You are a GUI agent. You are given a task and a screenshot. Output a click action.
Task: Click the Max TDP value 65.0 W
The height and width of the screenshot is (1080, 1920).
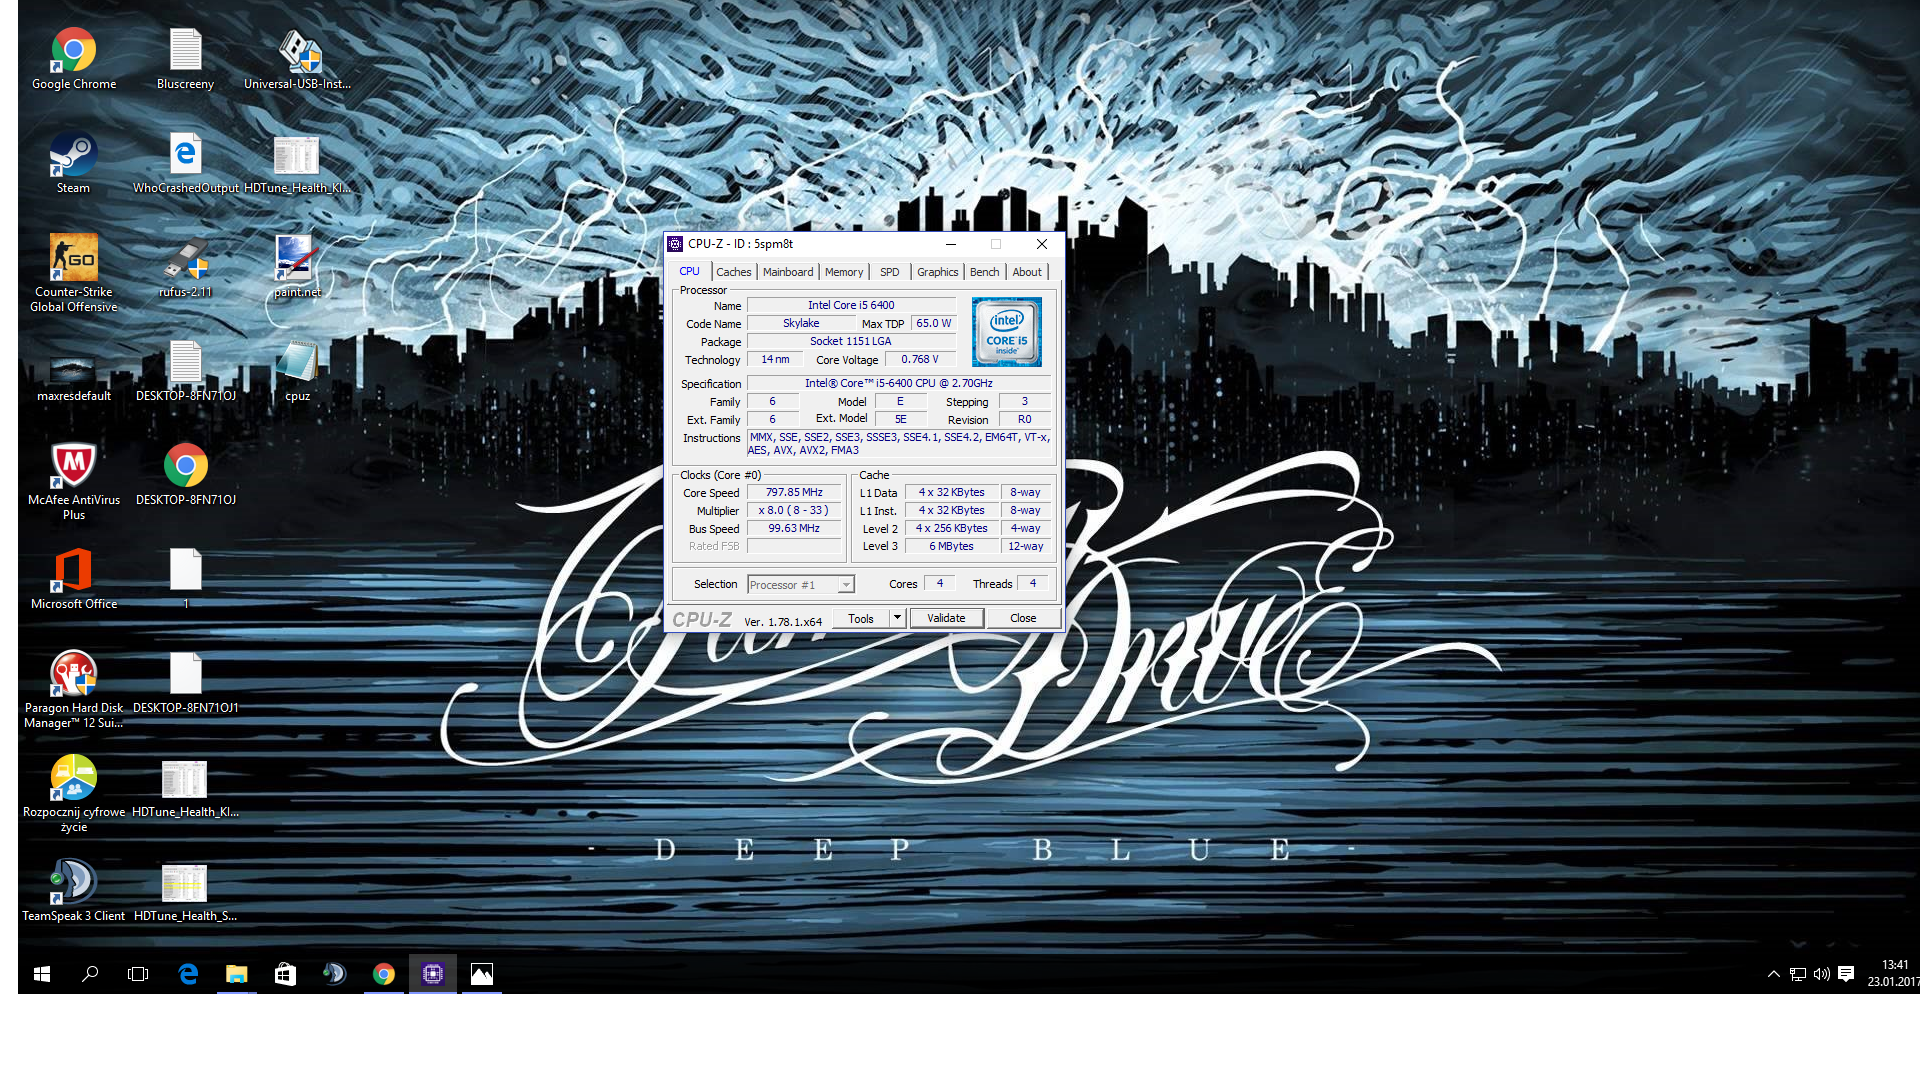934,324
